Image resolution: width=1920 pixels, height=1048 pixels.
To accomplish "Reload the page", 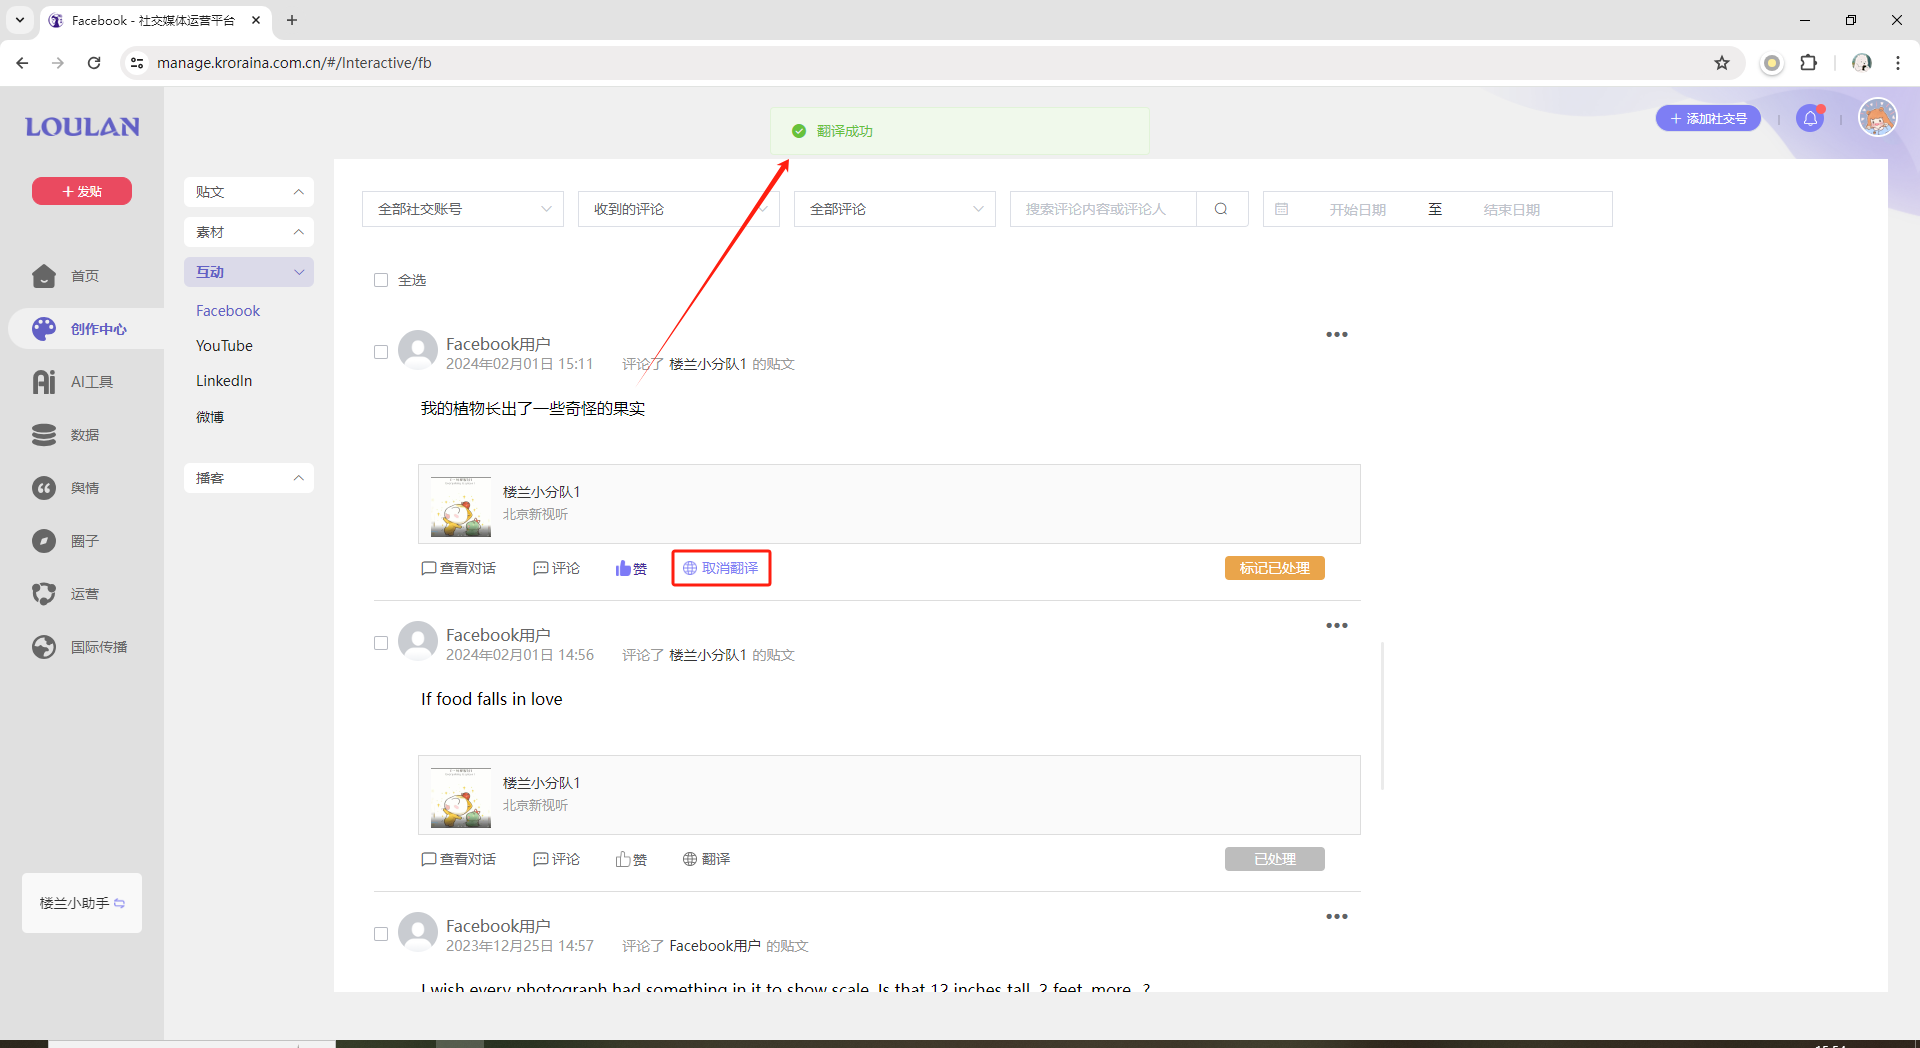I will [94, 63].
